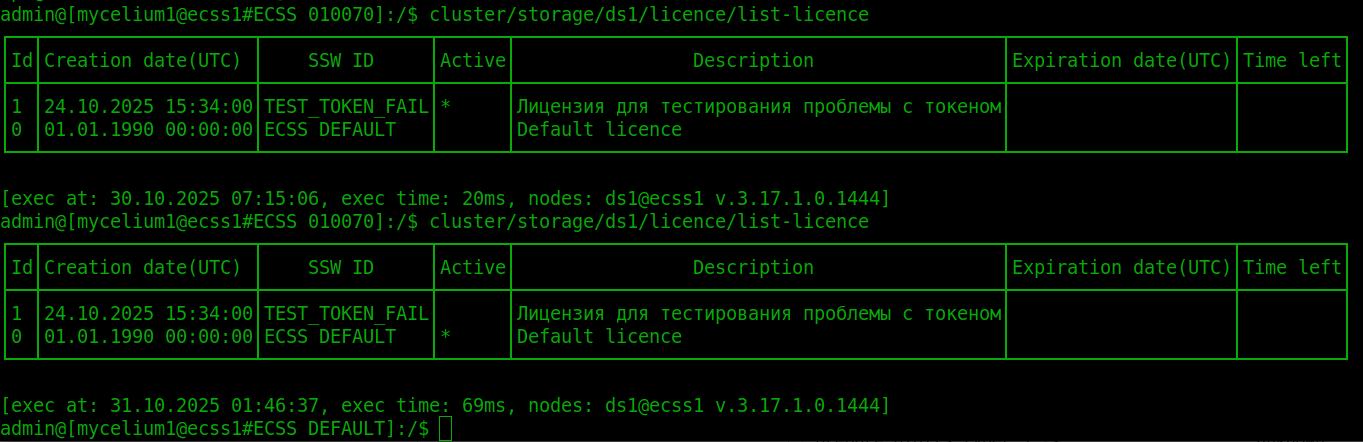Image resolution: width=1363 pixels, height=442 pixels.
Task: Click date 24.10.2025 15:34:00 in second table
Action: (149, 314)
